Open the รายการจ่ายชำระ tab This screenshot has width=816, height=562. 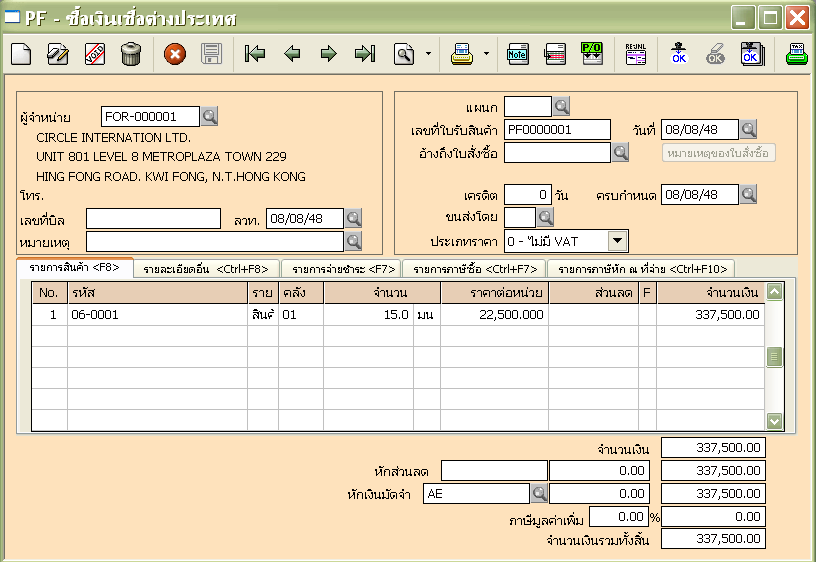(x=340, y=268)
